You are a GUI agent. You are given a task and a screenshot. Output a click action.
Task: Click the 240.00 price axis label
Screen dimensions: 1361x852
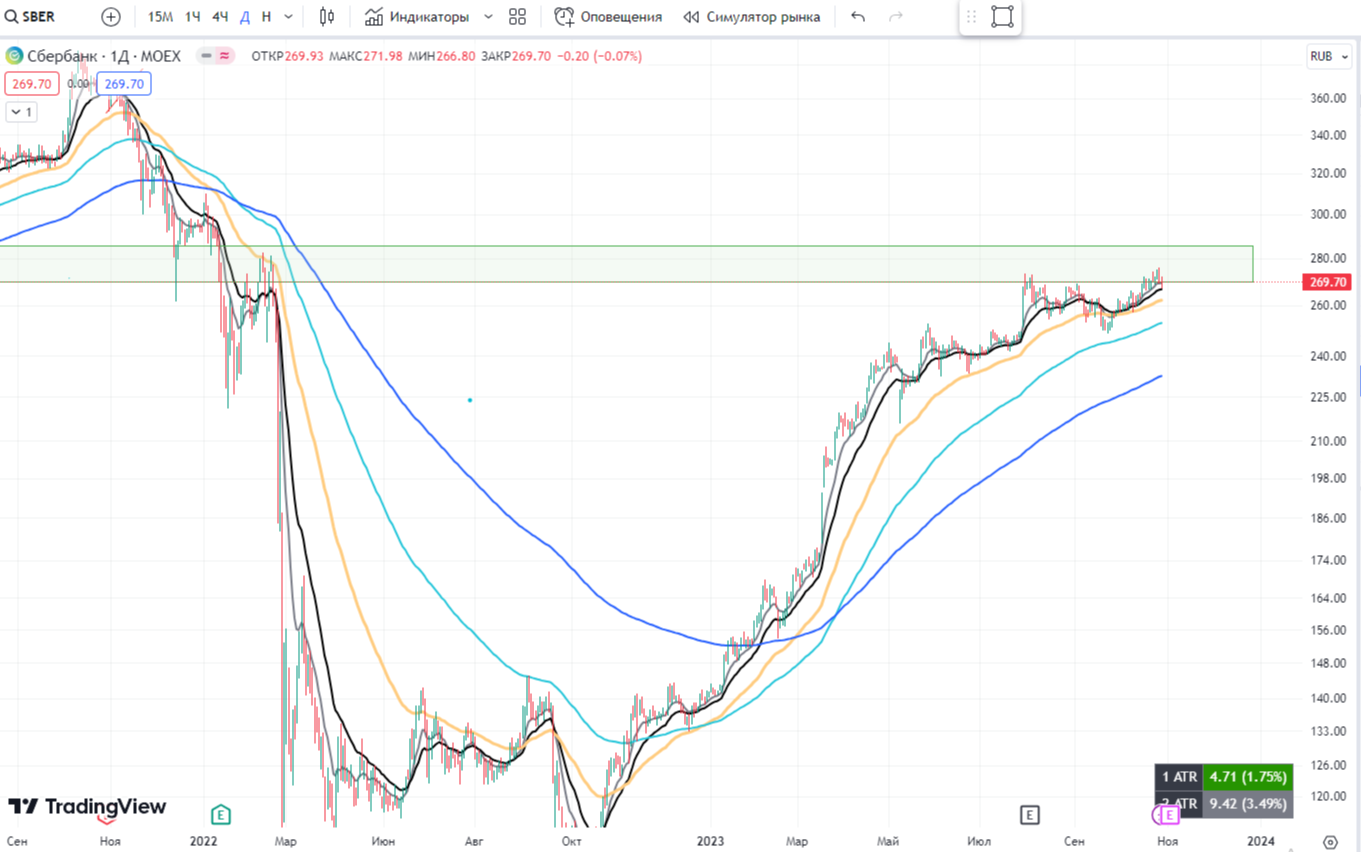click(1329, 355)
